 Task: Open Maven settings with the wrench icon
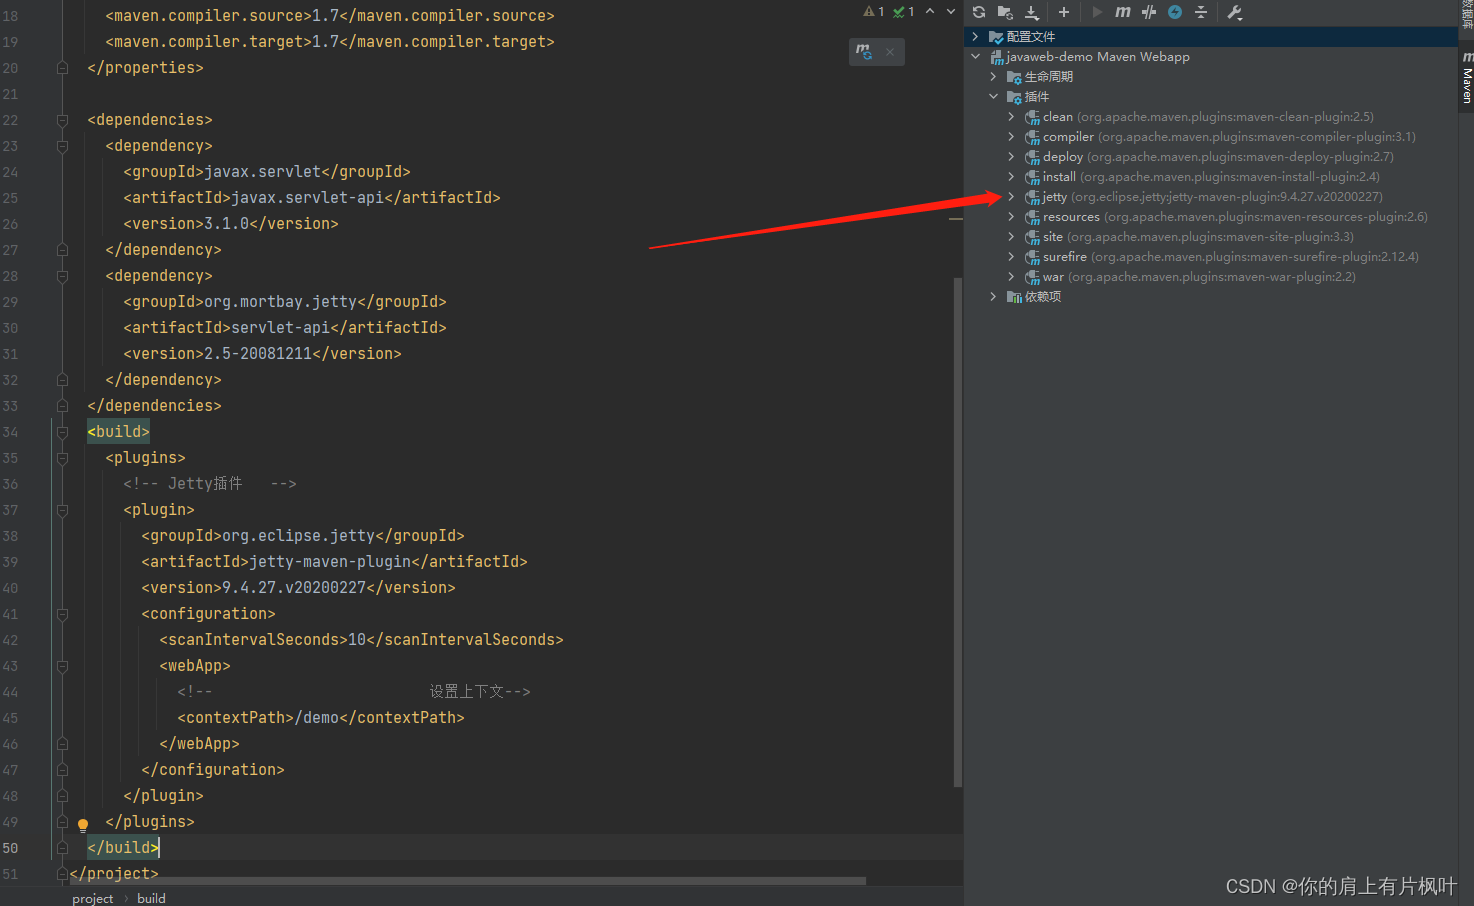point(1235,12)
